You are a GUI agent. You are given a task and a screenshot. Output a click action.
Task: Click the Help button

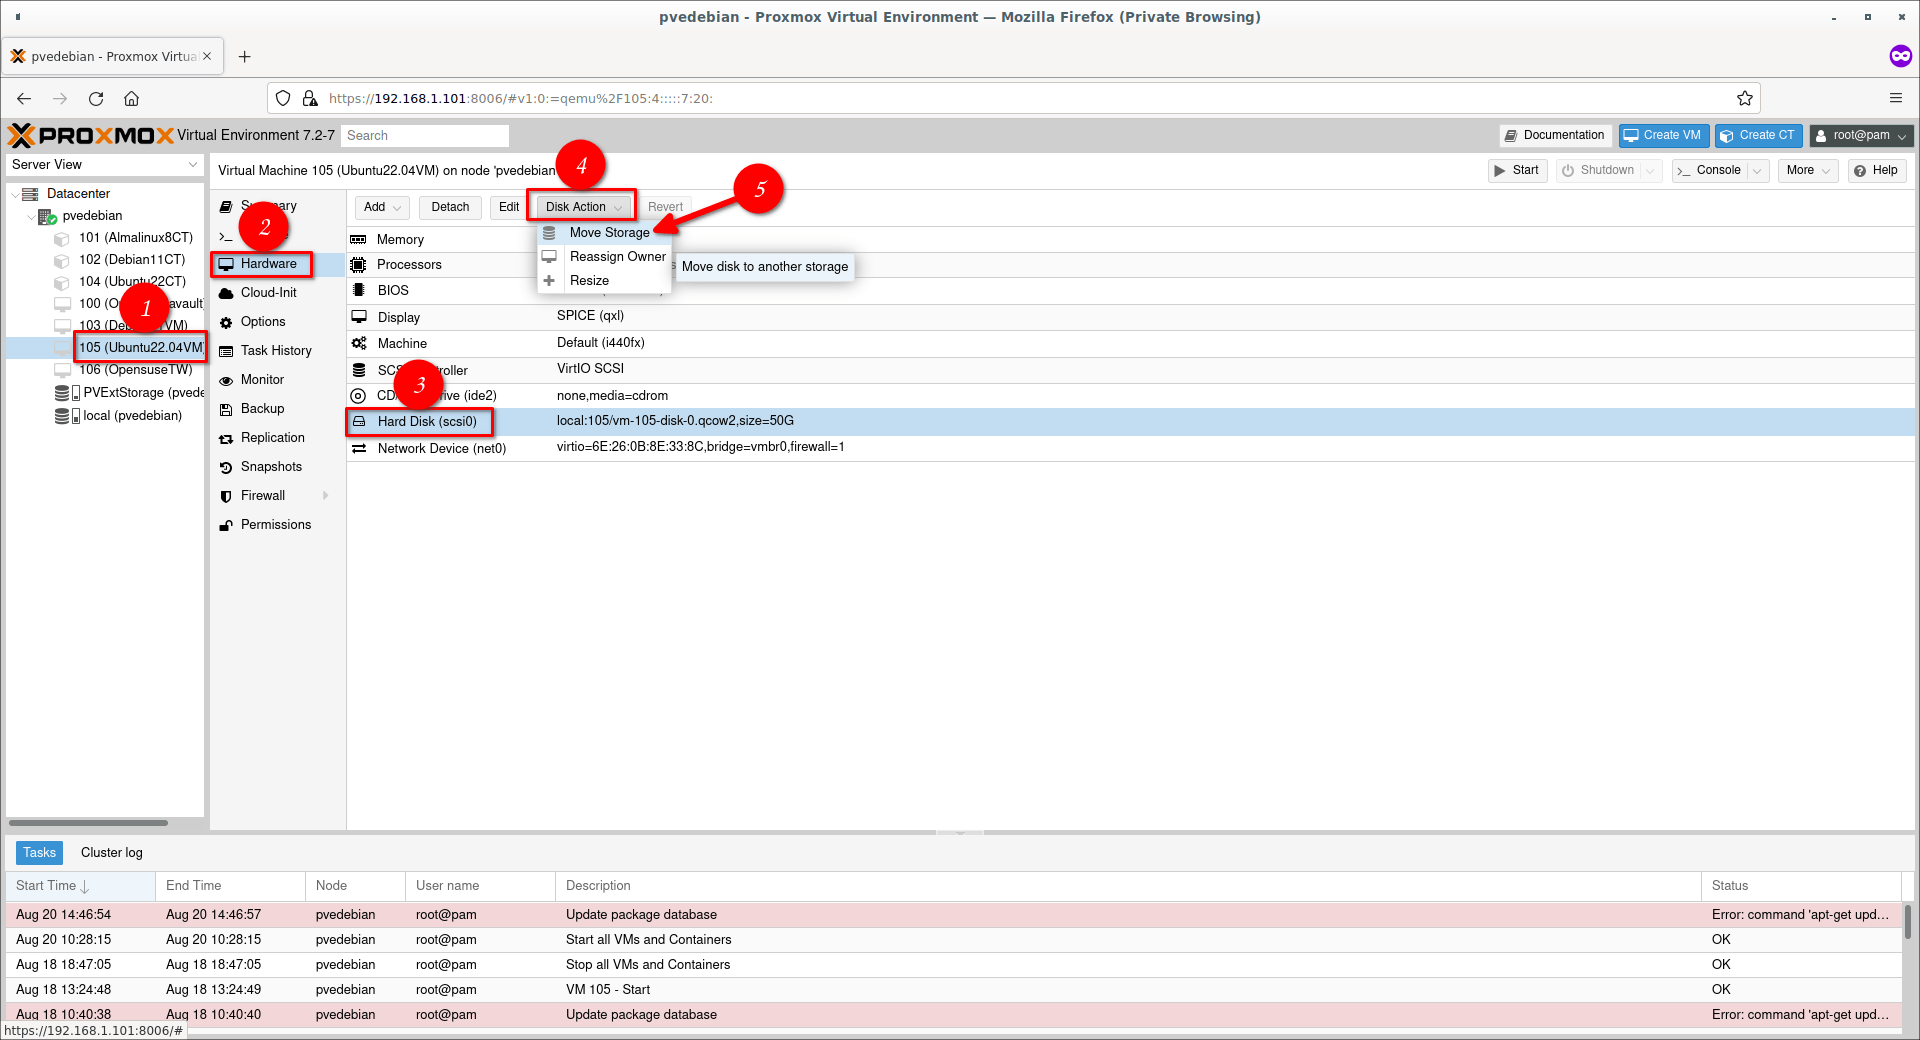(x=1876, y=170)
